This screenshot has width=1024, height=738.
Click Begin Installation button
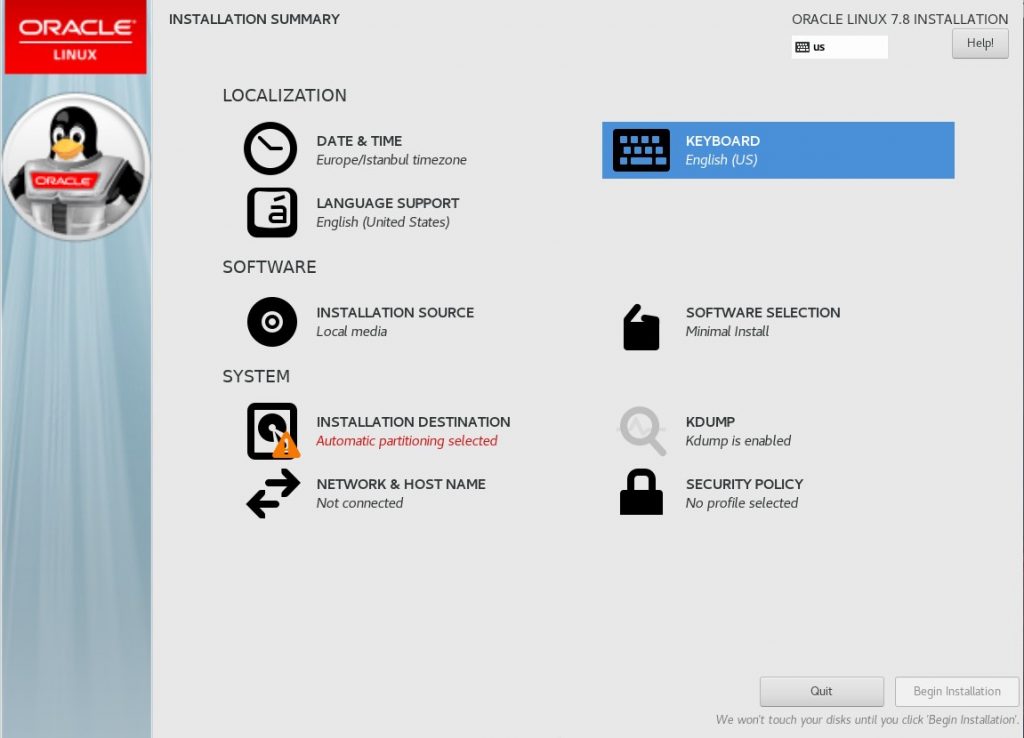tap(957, 691)
